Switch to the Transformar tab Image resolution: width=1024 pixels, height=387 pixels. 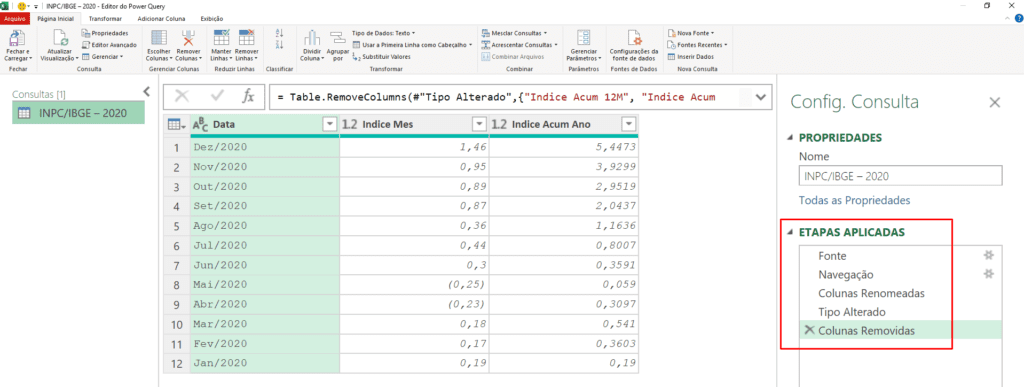(x=104, y=19)
